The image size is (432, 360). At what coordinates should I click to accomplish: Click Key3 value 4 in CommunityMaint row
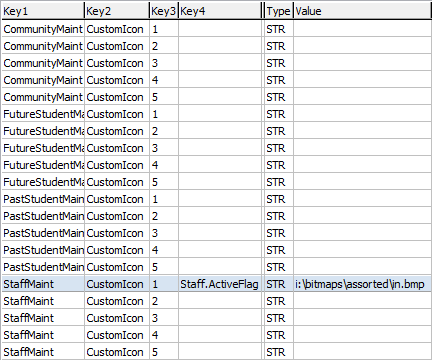pyautogui.click(x=164, y=80)
